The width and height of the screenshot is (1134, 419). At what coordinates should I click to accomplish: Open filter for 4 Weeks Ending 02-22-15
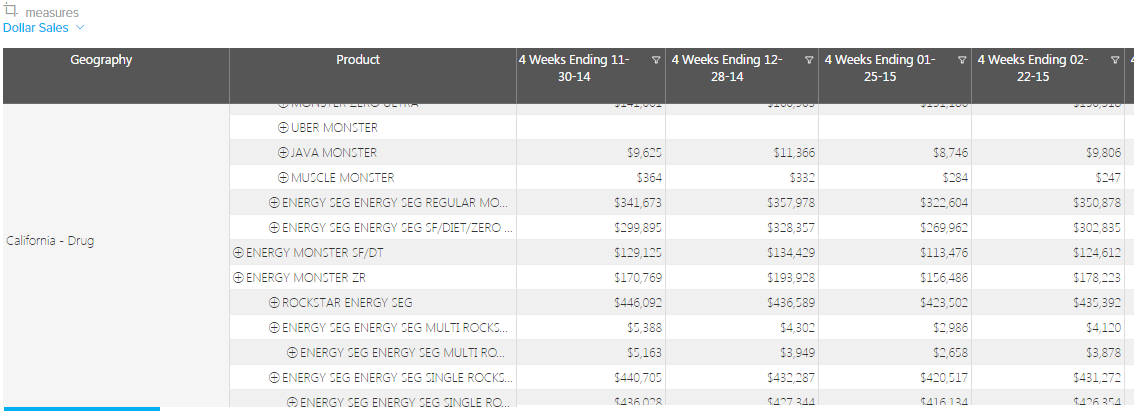click(1115, 61)
